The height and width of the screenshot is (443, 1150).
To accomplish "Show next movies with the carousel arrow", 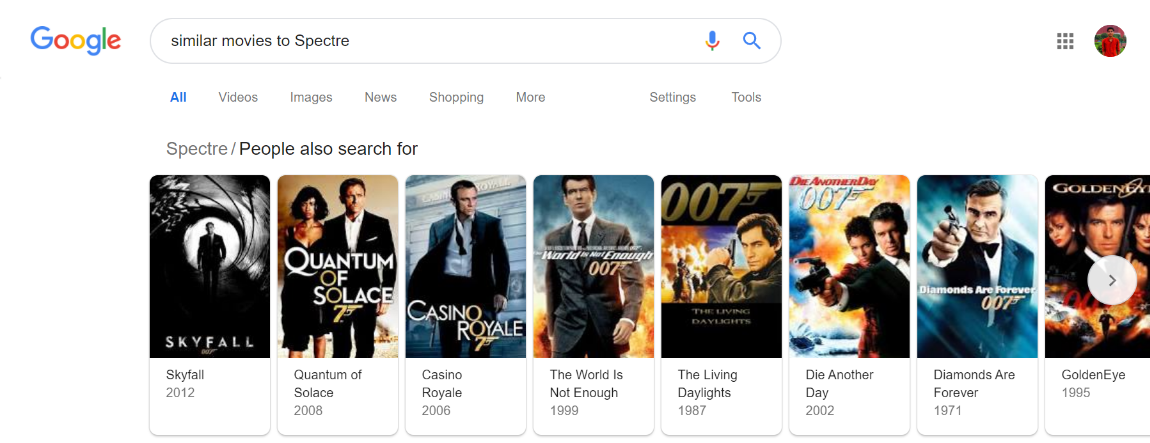I will coord(1112,280).
